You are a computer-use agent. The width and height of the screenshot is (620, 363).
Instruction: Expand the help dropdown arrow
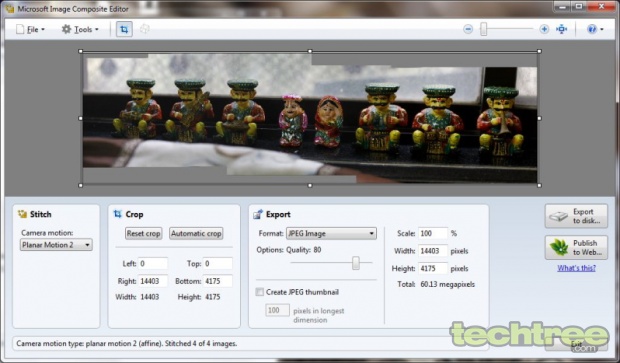click(602, 29)
